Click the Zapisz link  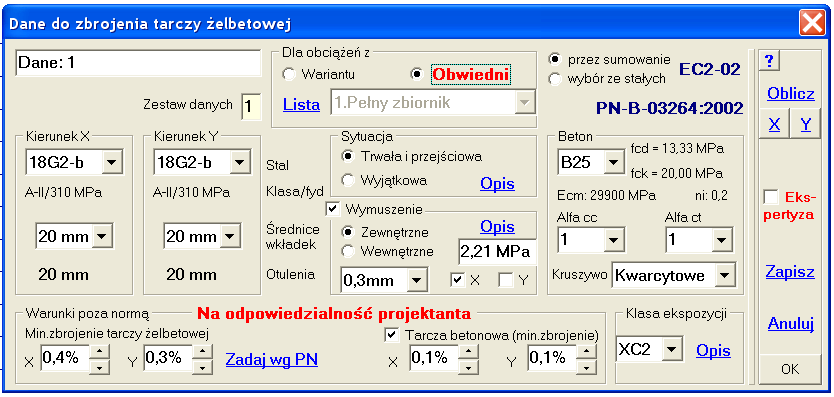click(x=790, y=271)
